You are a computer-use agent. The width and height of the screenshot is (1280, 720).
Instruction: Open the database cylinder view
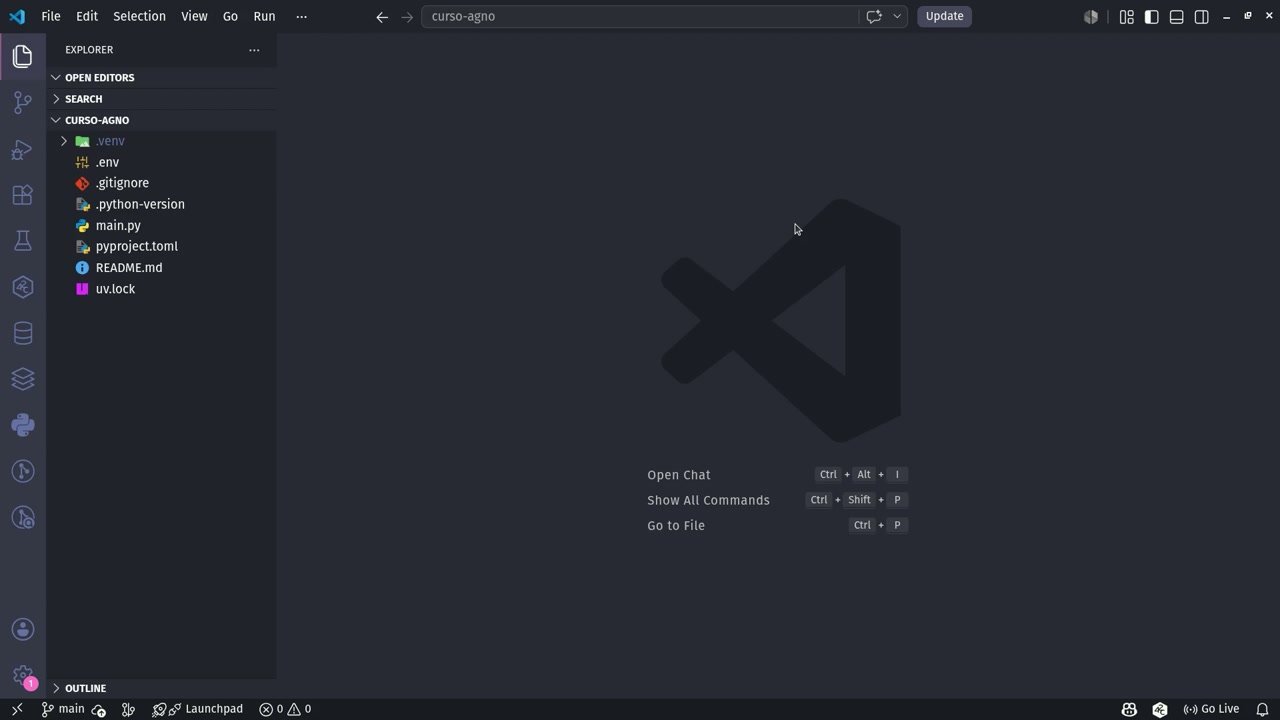pos(22,333)
